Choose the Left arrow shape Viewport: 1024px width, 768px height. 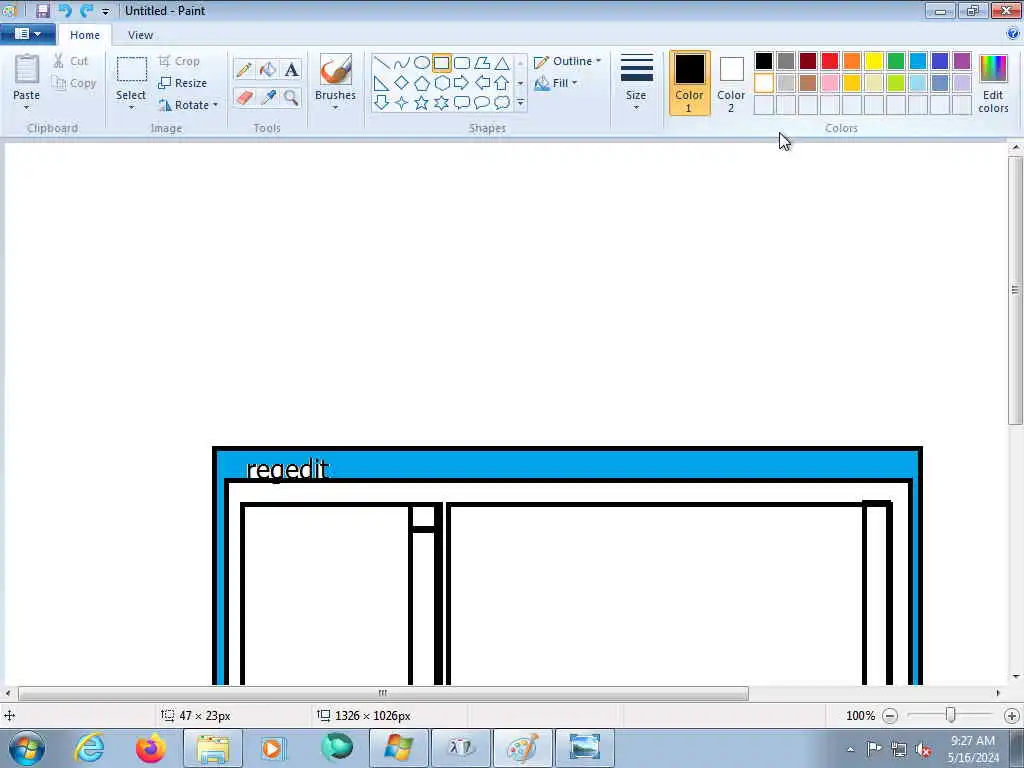pos(482,83)
